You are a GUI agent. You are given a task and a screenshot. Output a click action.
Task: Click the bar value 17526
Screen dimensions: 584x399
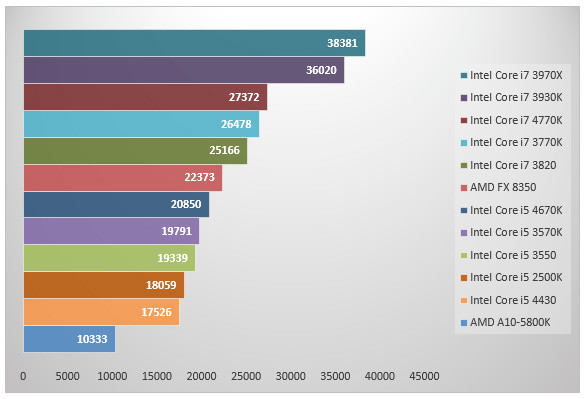click(x=156, y=312)
